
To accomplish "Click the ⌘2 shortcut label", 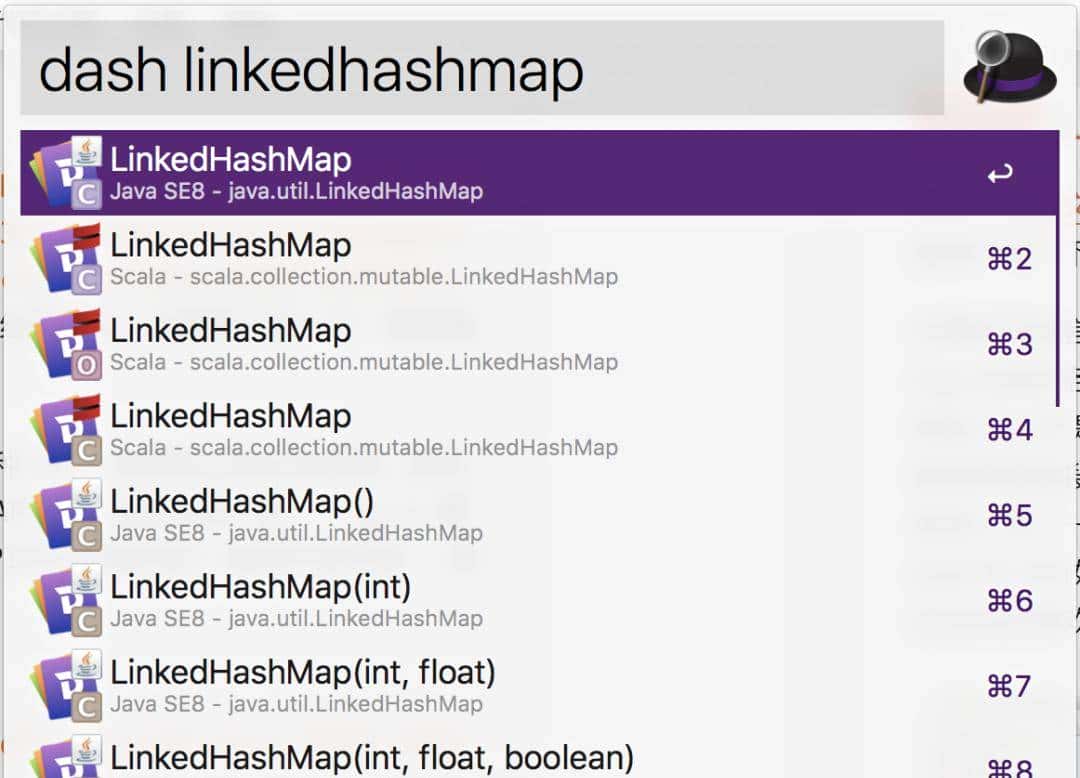I will pos(1010,260).
